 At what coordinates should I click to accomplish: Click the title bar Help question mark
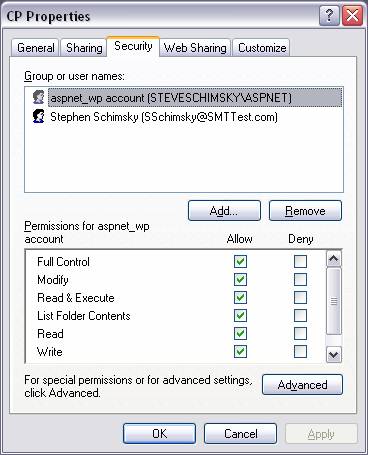click(x=329, y=15)
